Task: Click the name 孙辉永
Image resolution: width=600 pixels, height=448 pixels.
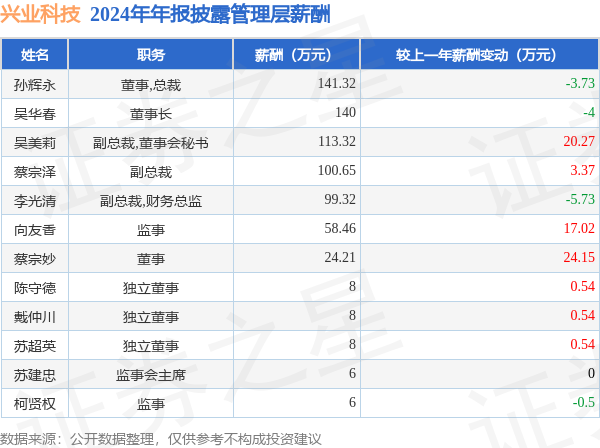Action: tap(35, 85)
